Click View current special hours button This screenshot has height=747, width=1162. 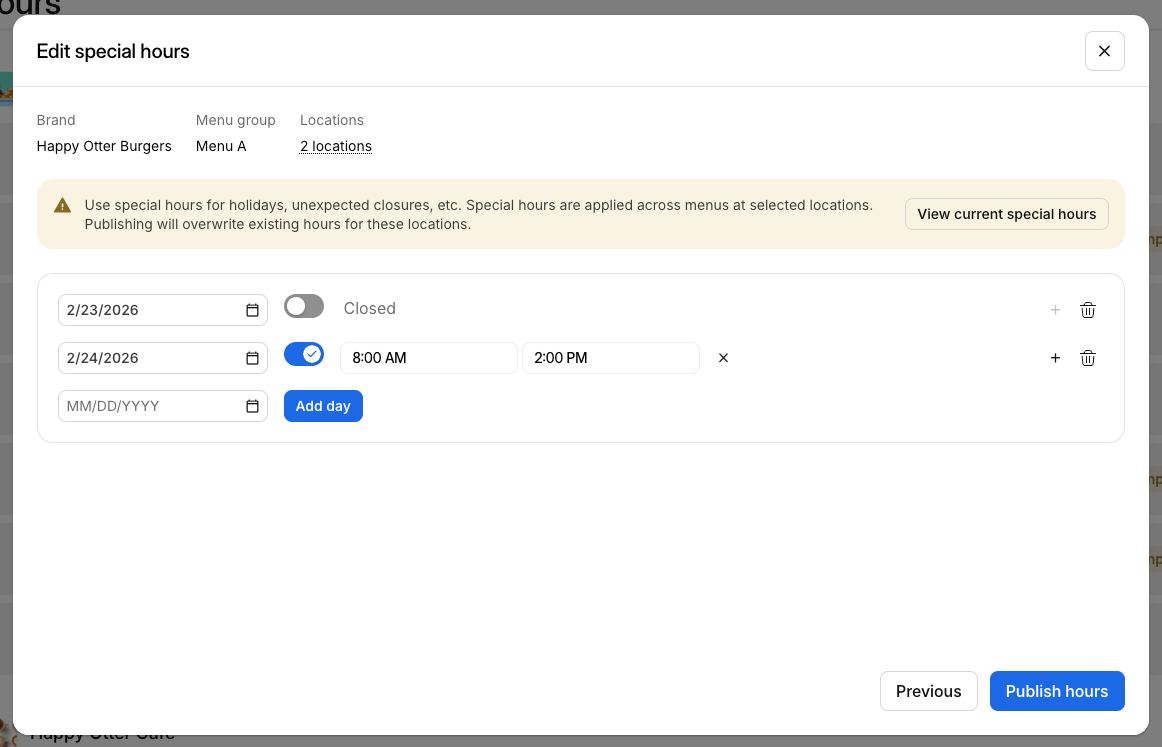1006,214
